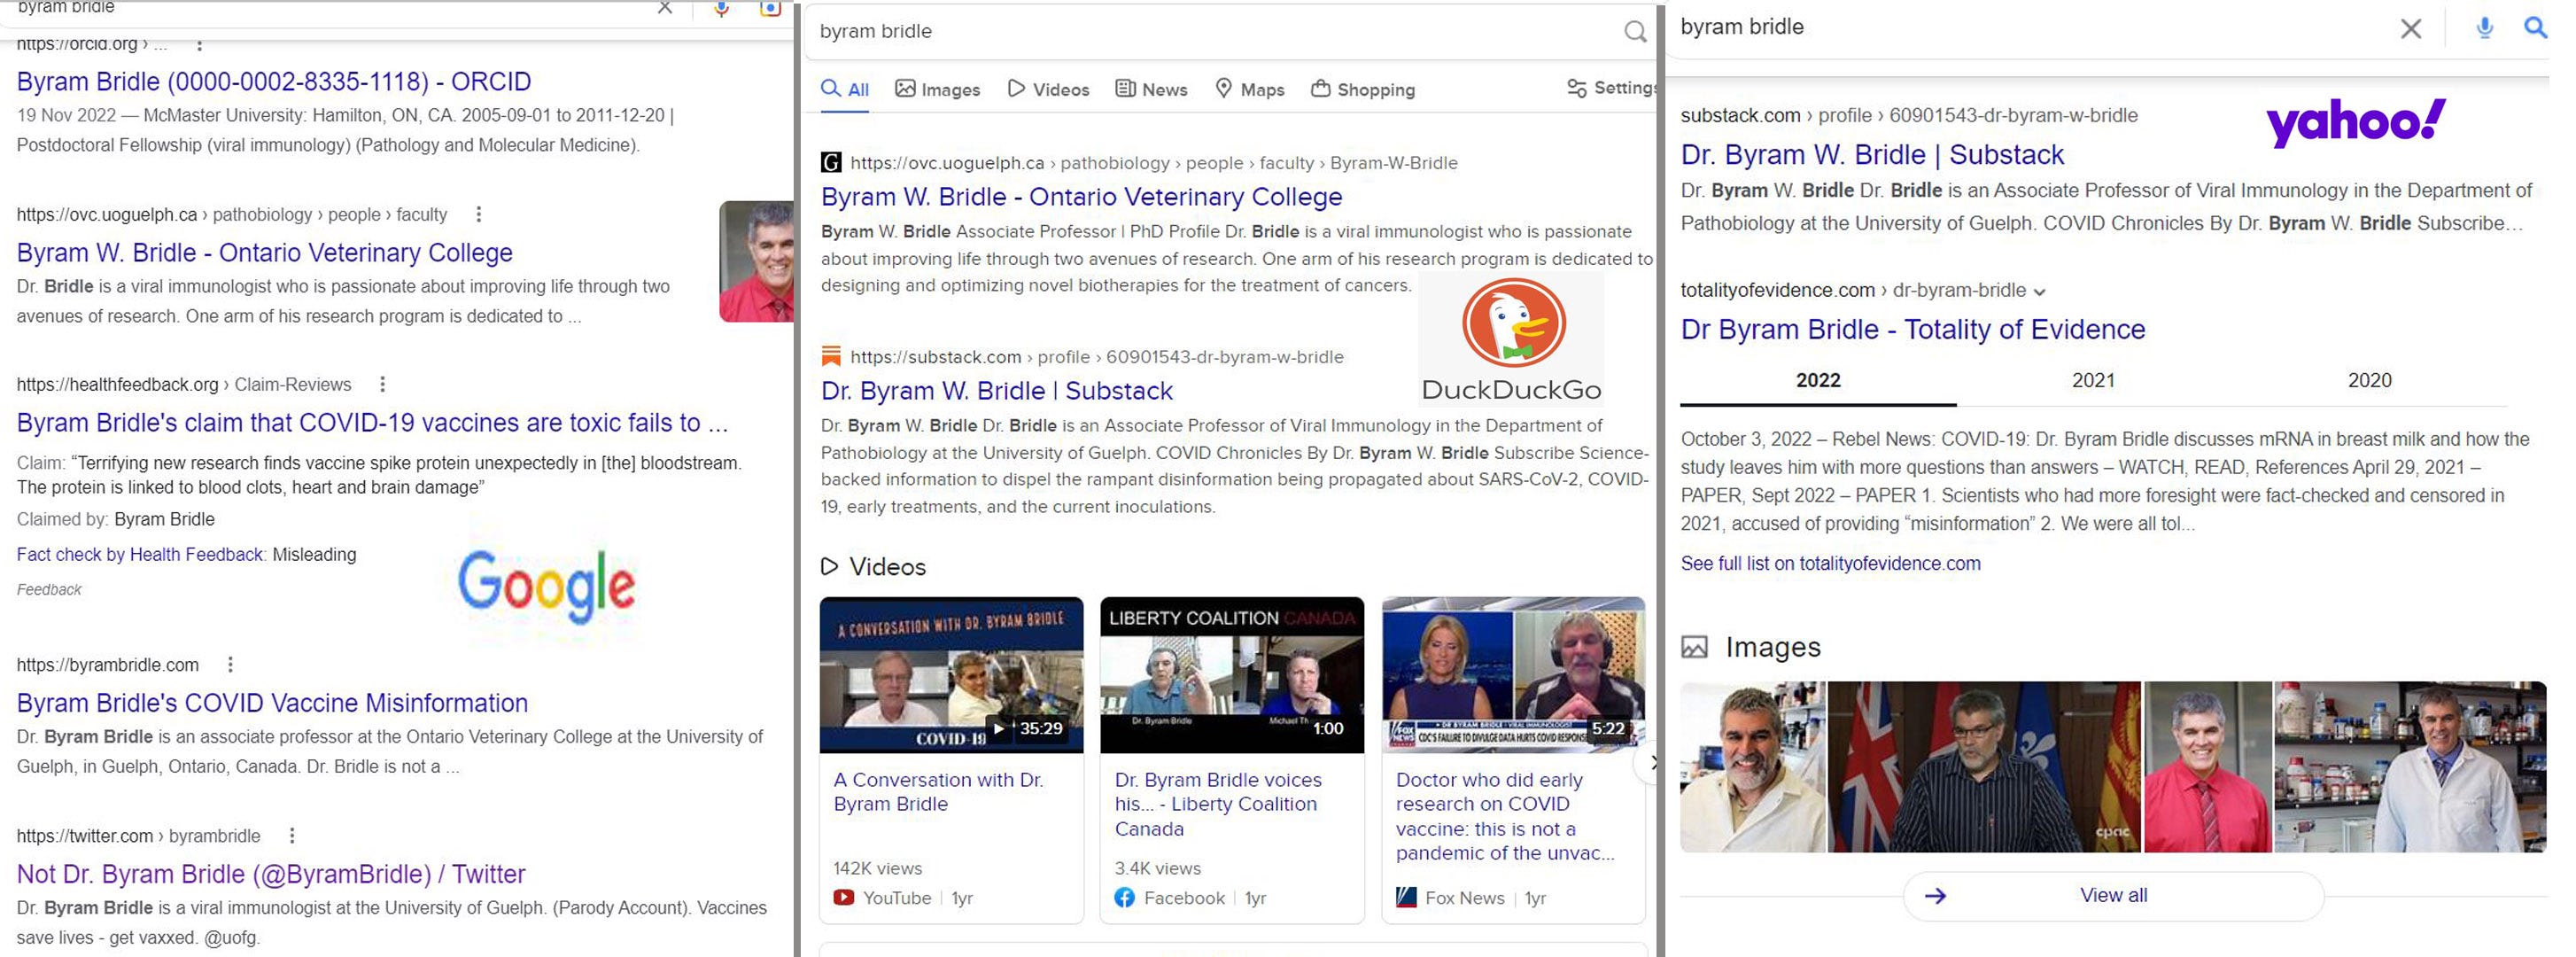Image resolution: width=2576 pixels, height=957 pixels.
Task: Click the Substack favicon in DuckDuckGo result
Action: (831, 357)
